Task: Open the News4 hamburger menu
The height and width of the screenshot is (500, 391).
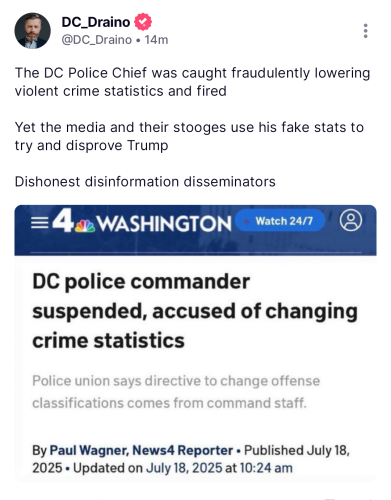Action: pyautogui.click(x=39, y=223)
